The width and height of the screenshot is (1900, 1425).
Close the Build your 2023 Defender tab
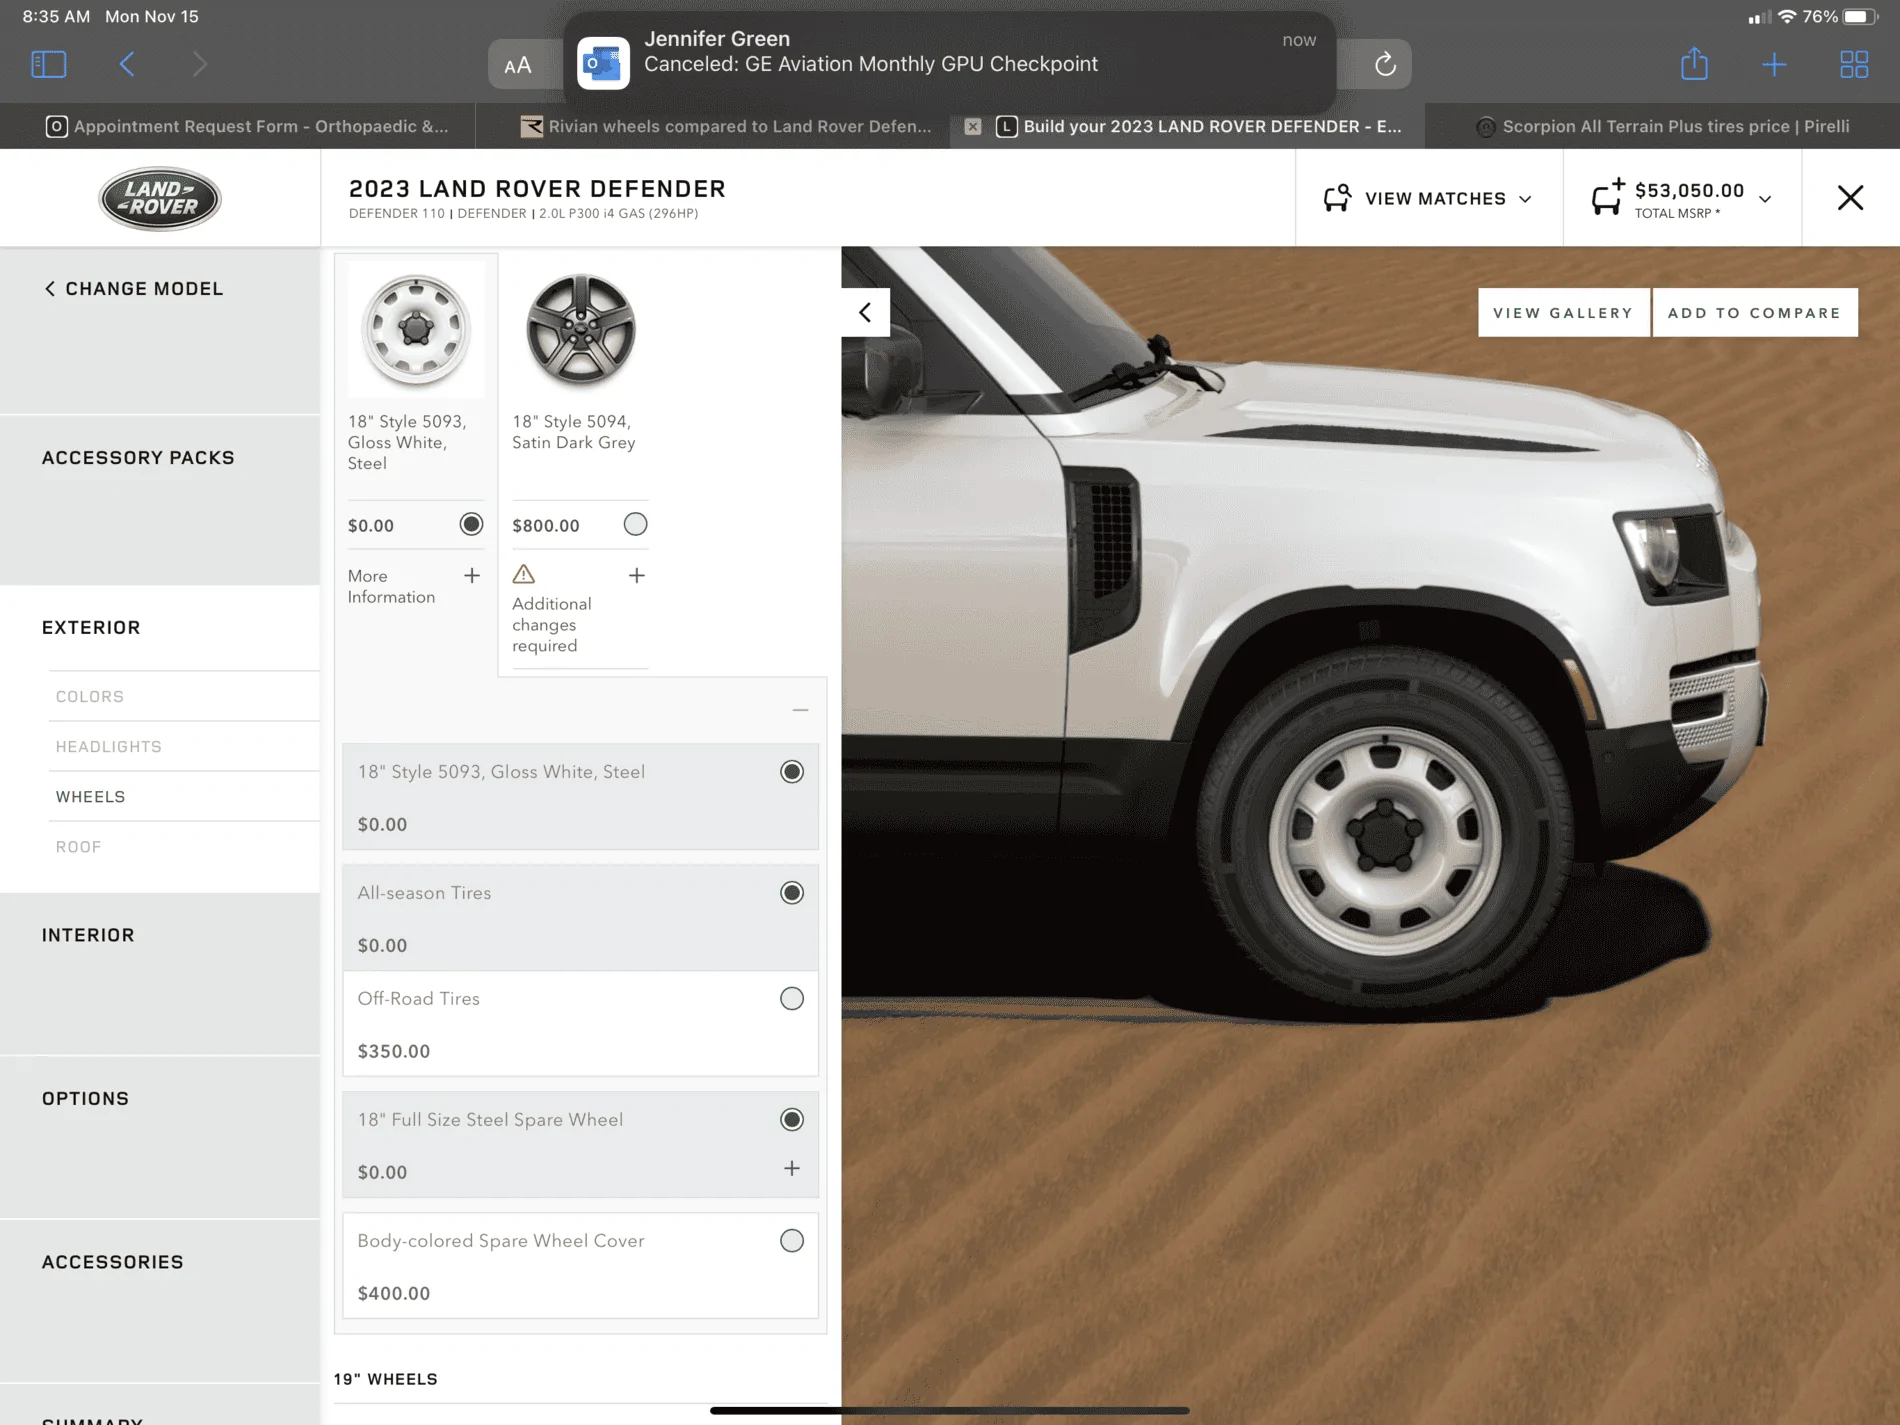click(972, 127)
